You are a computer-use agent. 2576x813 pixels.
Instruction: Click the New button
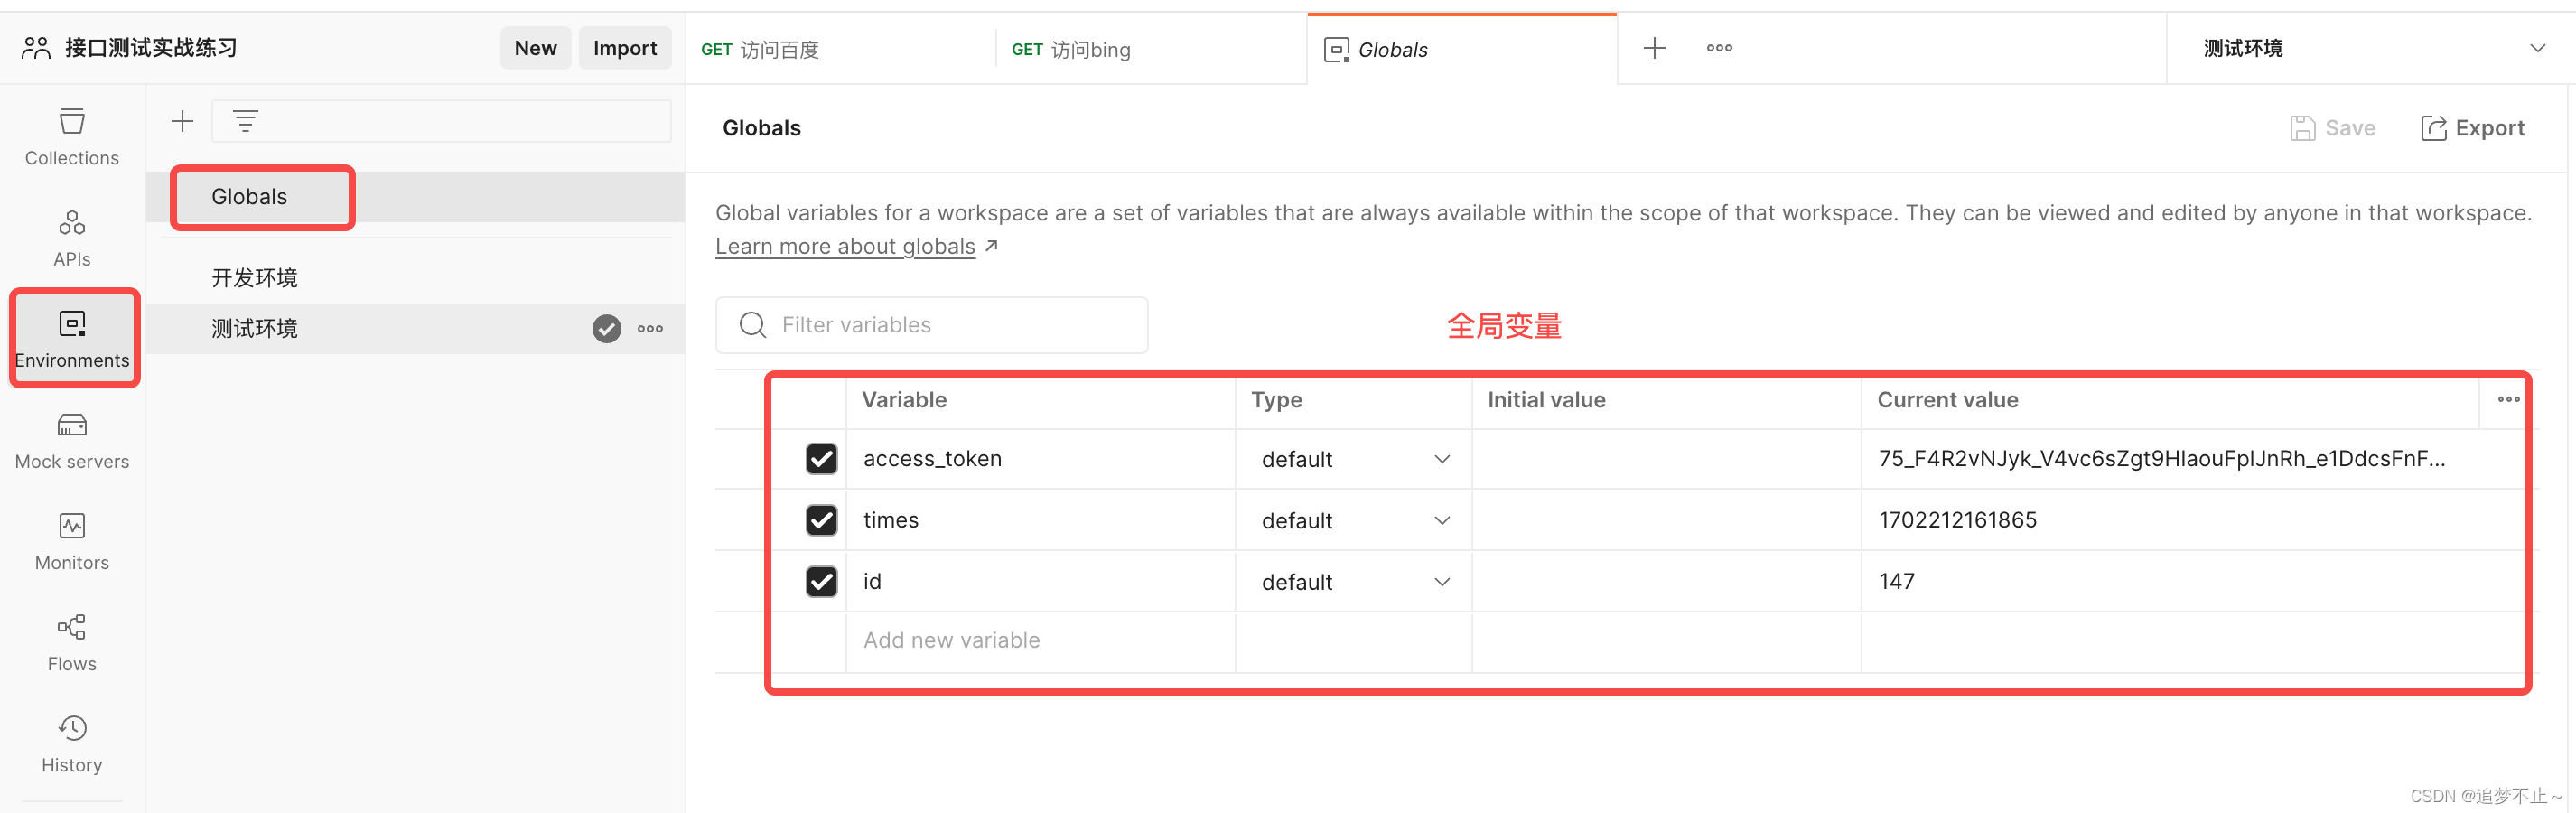tap(535, 48)
